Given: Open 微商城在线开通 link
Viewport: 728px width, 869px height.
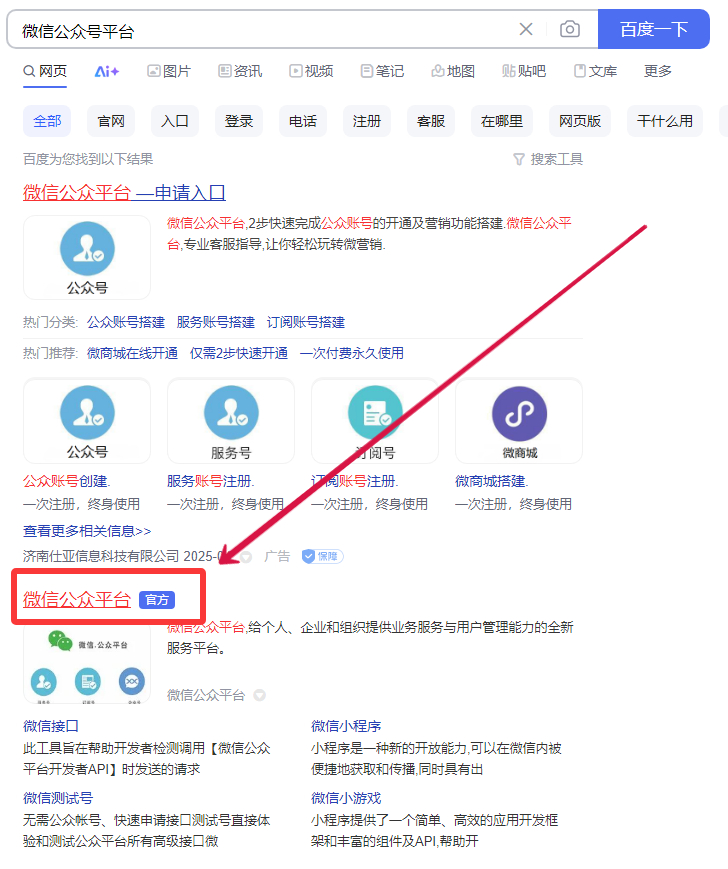Looking at the screenshot, I should [x=132, y=353].
